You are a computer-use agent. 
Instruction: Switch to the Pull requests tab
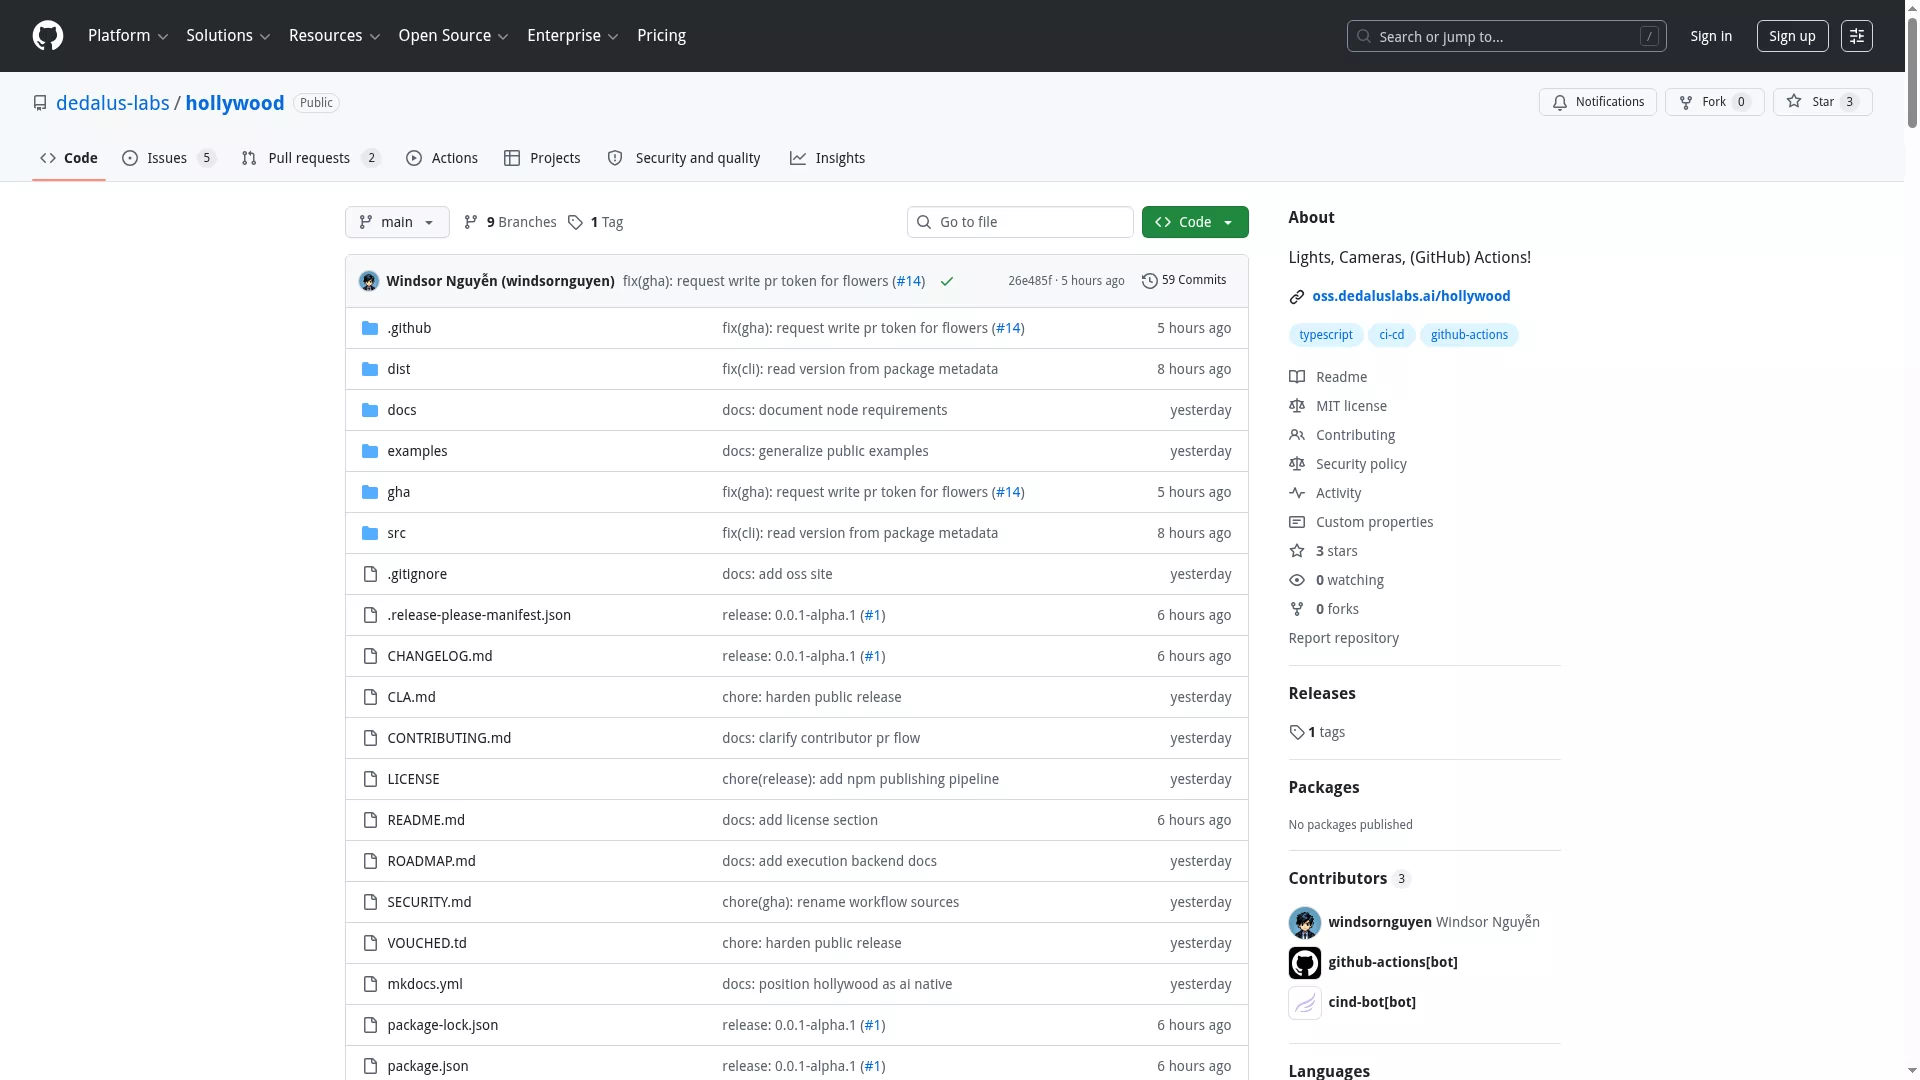[311, 158]
